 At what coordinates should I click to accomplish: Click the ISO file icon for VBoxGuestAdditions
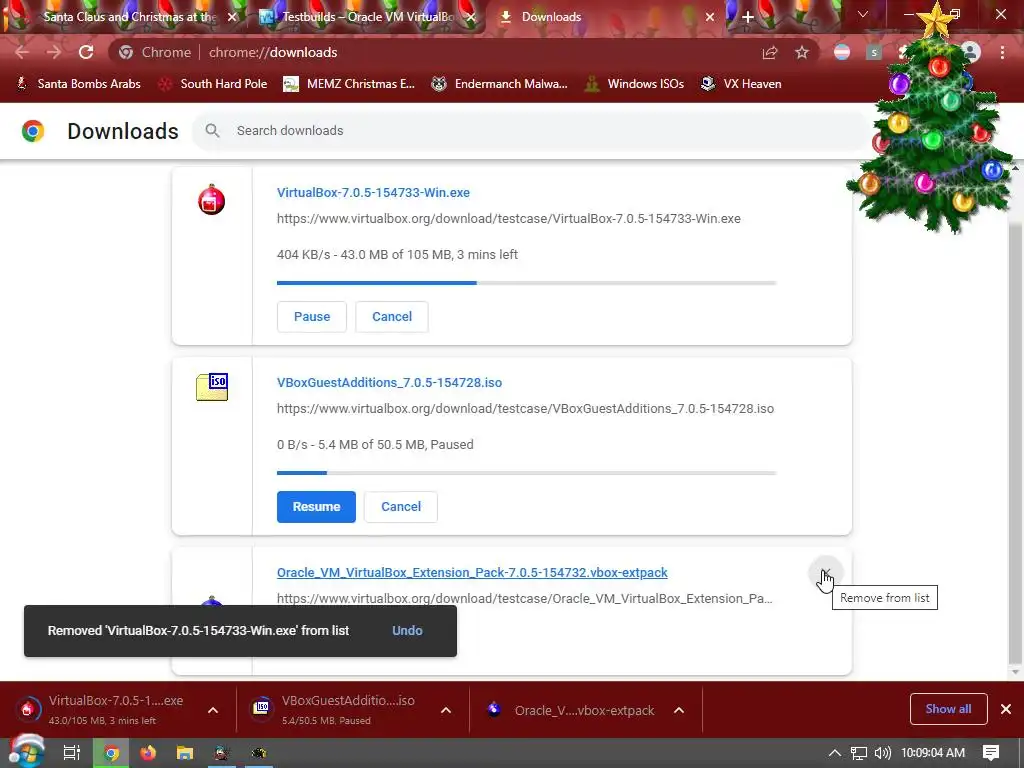(212, 387)
